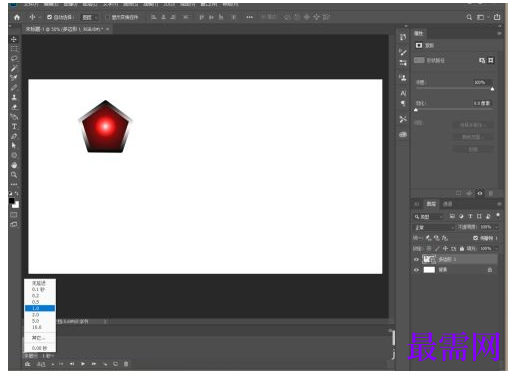The width and height of the screenshot is (519, 378).
Task: Toggle the Propagate Frame 1 checkbox
Action: point(476,238)
